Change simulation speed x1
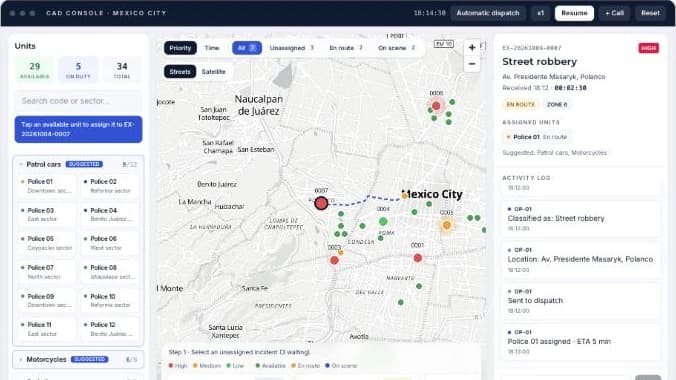 [540, 13]
